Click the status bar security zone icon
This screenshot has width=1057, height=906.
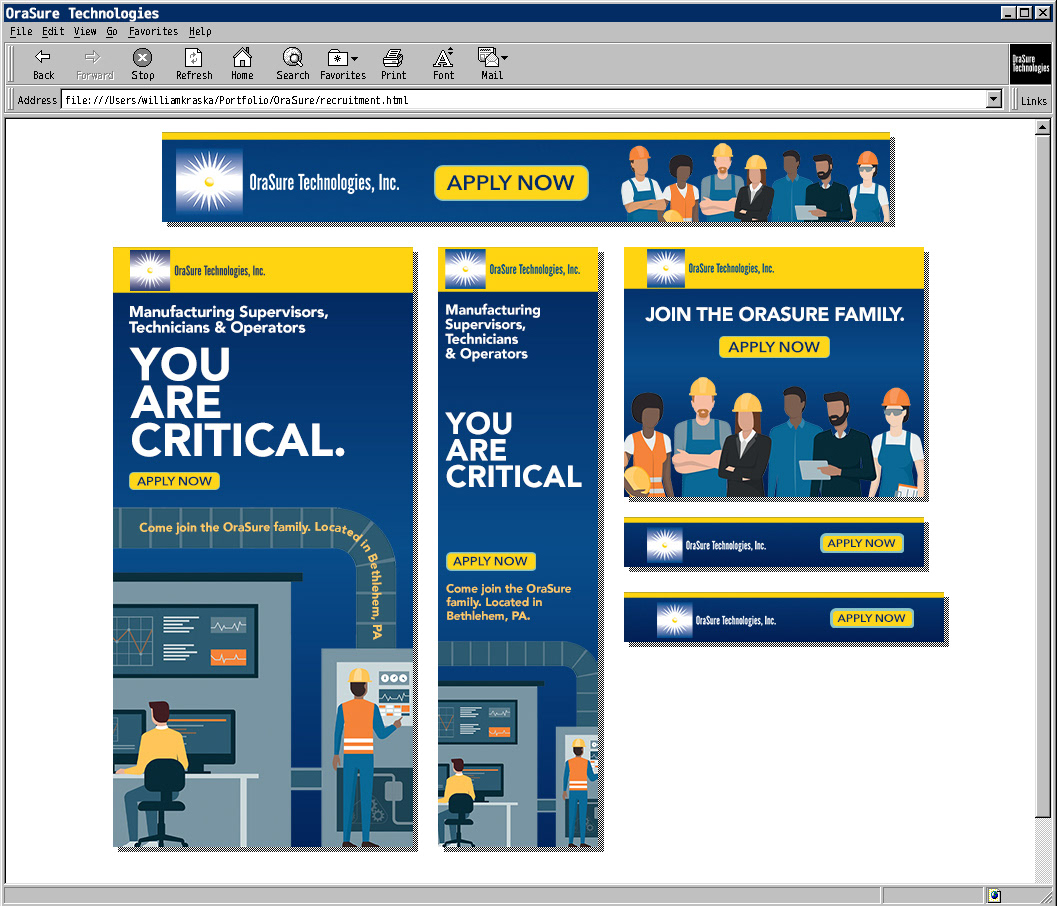click(994, 896)
